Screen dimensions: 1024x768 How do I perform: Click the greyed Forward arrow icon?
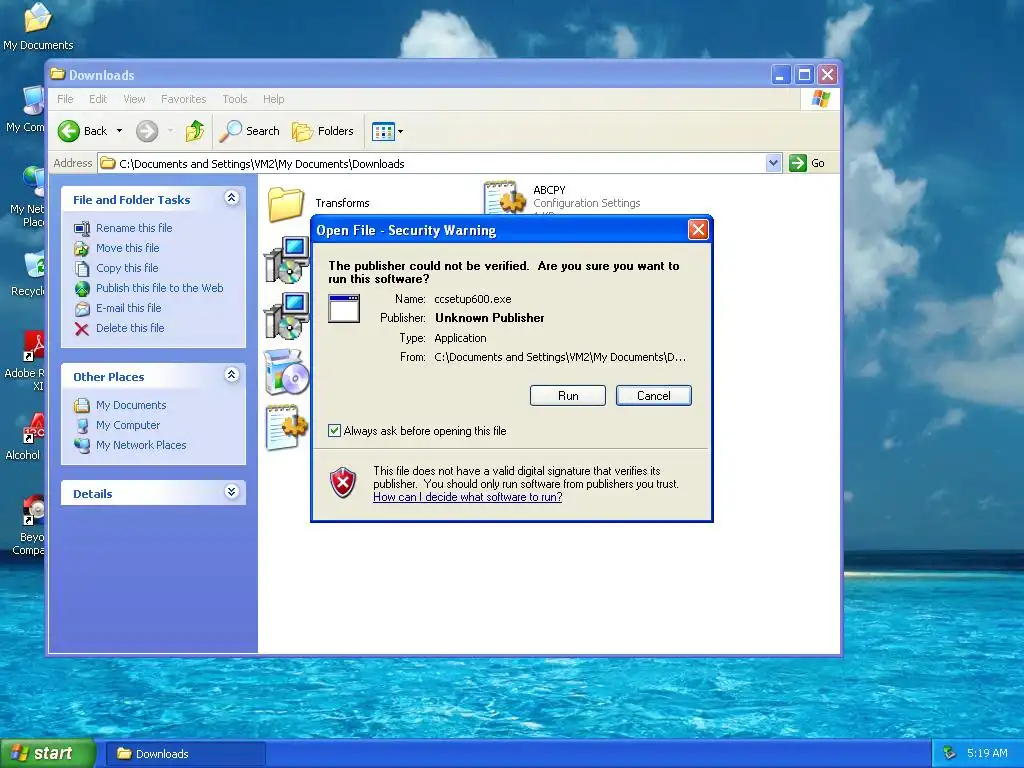[147, 131]
